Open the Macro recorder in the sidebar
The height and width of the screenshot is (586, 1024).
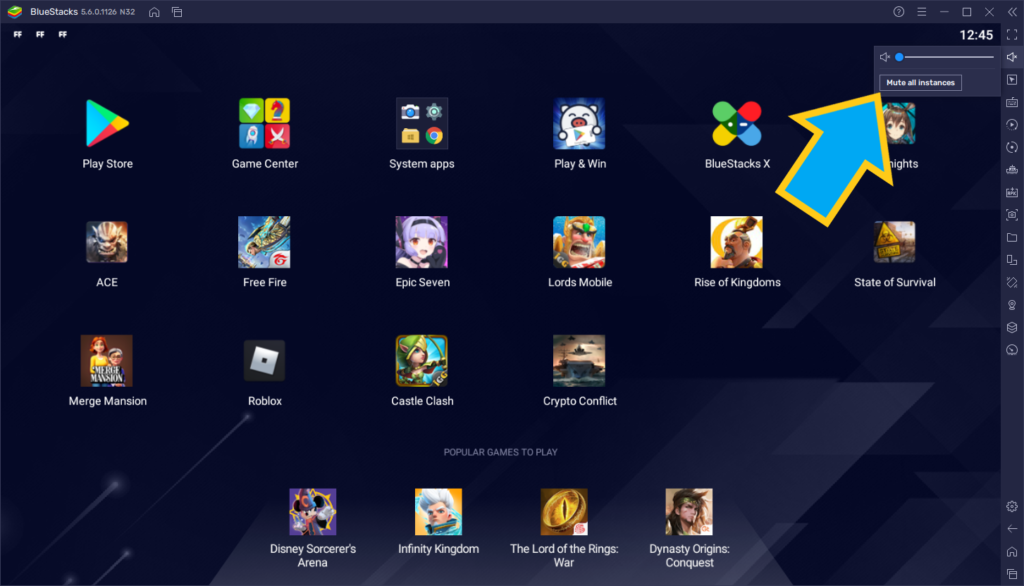1012,125
